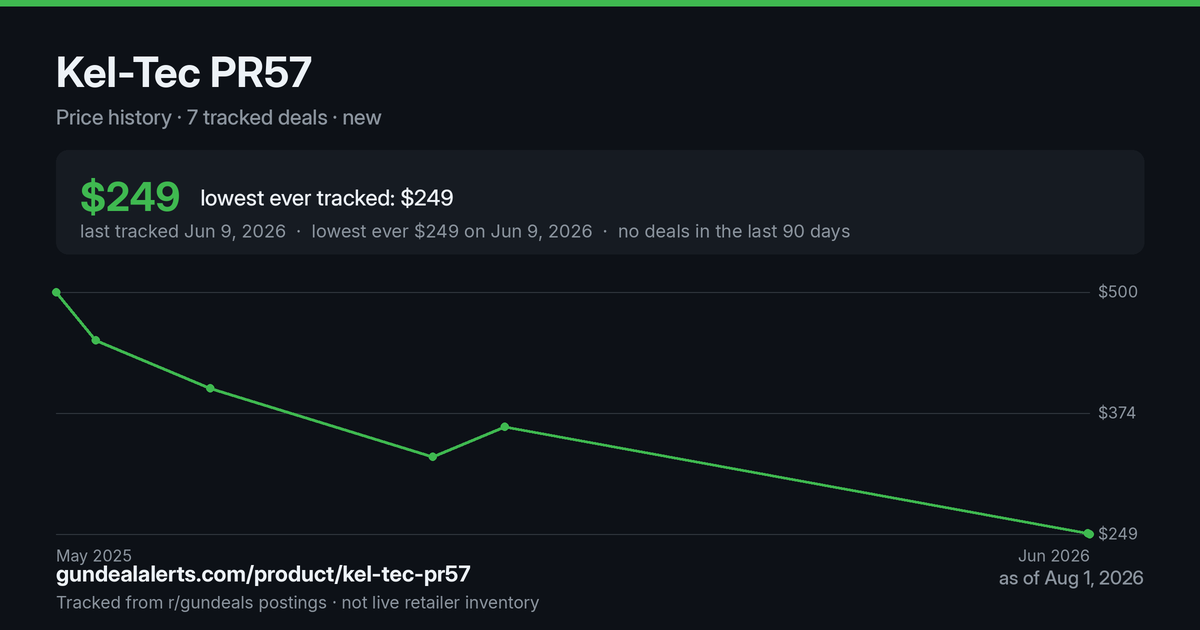The width and height of the screenshot is (1200, 630).
Task: Click the dip data point before the price uptick
Action: click(x=433, y=457)
